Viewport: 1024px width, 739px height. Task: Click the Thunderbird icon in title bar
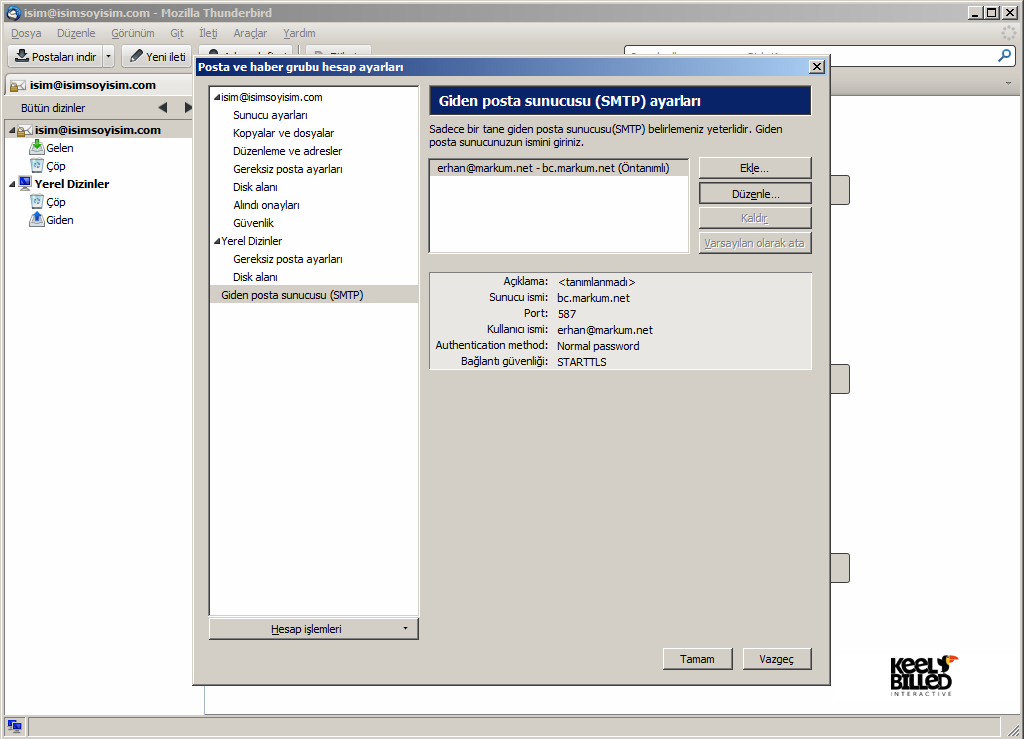click(x=13, y=12)
